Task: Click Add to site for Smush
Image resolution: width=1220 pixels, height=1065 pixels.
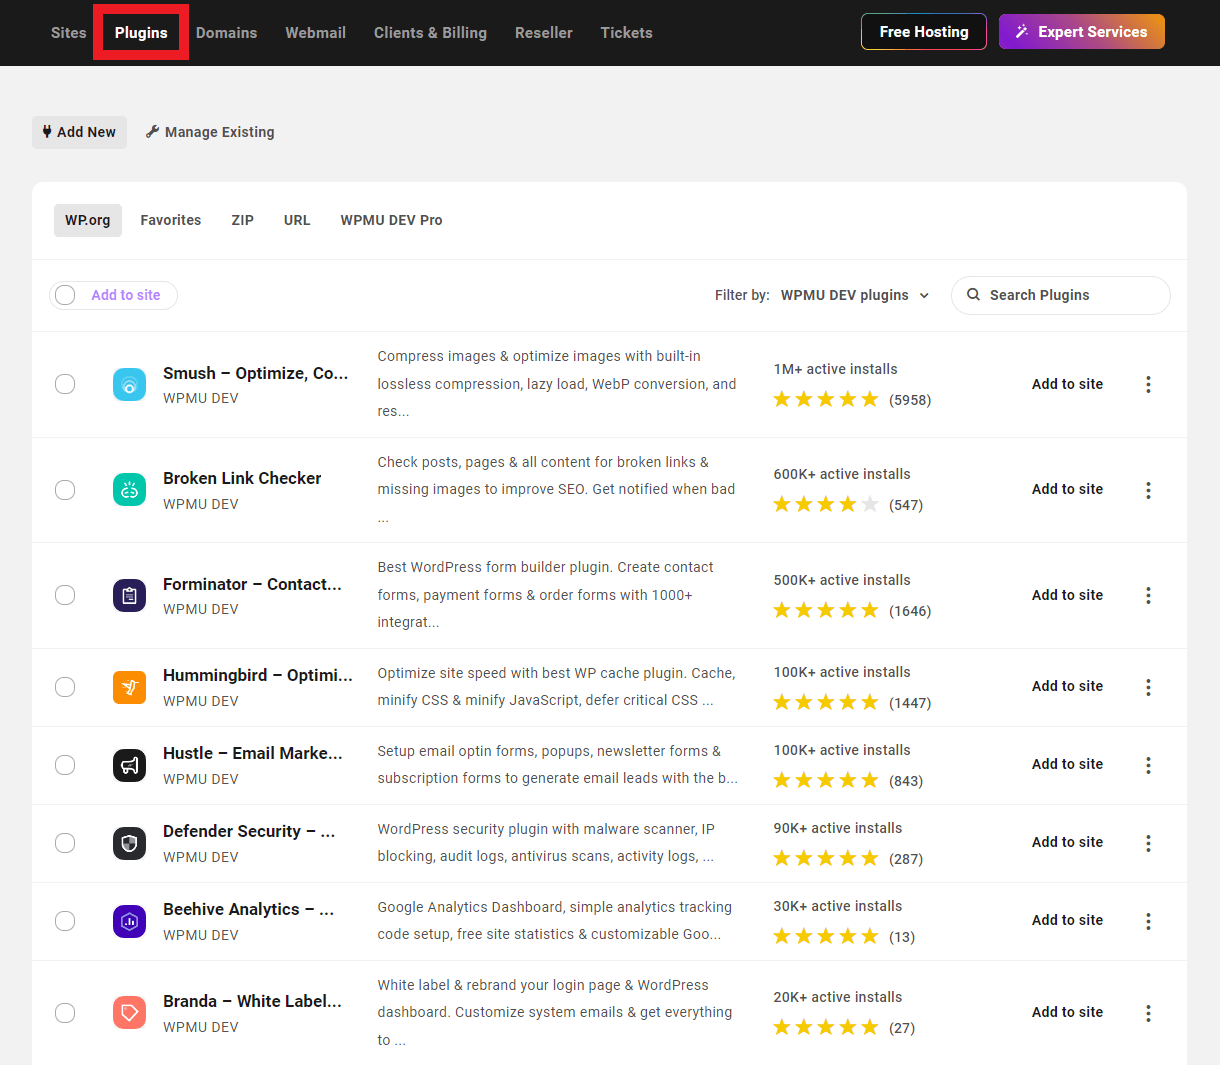Action: pos(1067,384)
